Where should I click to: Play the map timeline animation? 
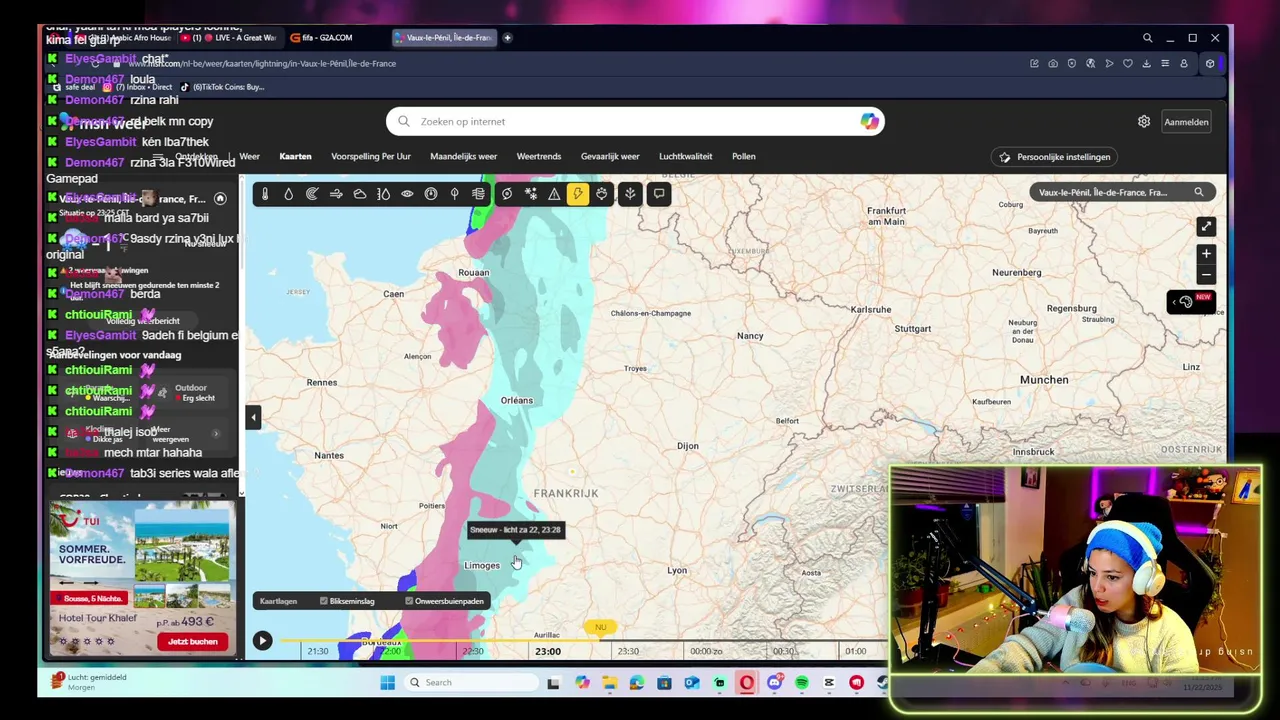click(262, 641)
